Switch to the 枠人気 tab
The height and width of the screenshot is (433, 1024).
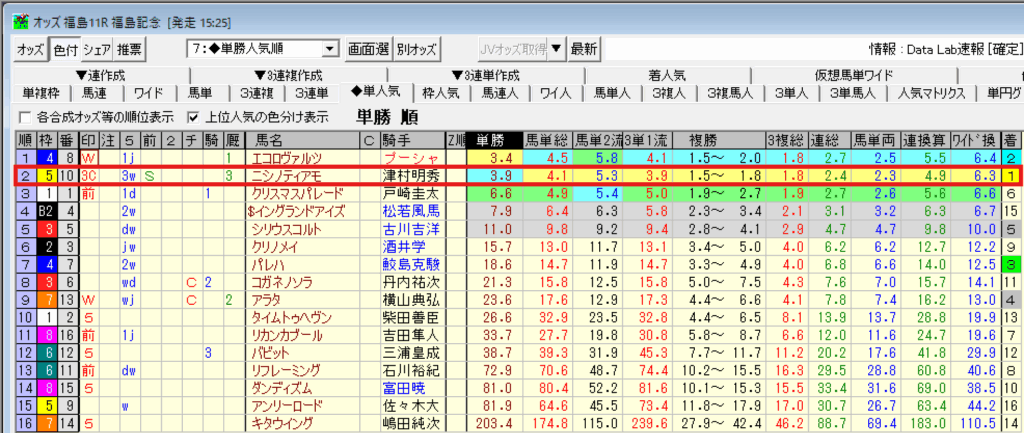click(441, 93)
